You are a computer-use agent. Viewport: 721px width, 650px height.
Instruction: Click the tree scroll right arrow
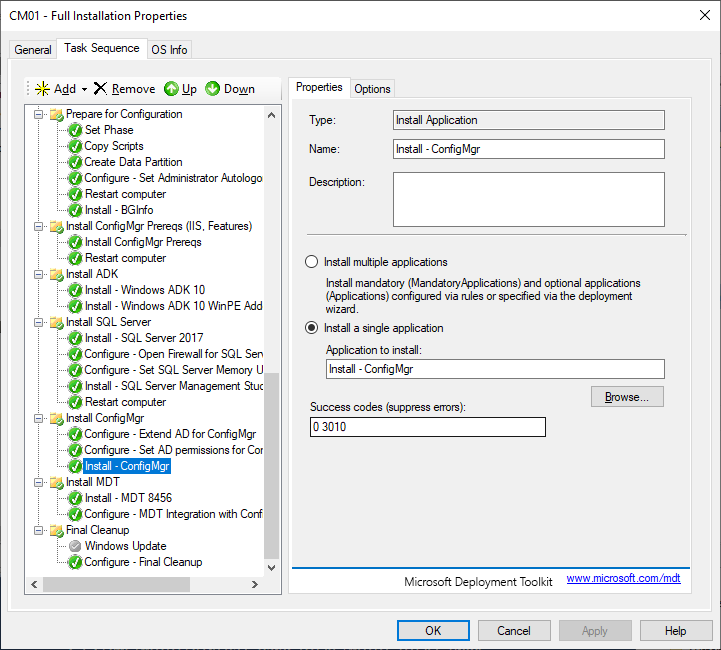[x=255, y=584]
